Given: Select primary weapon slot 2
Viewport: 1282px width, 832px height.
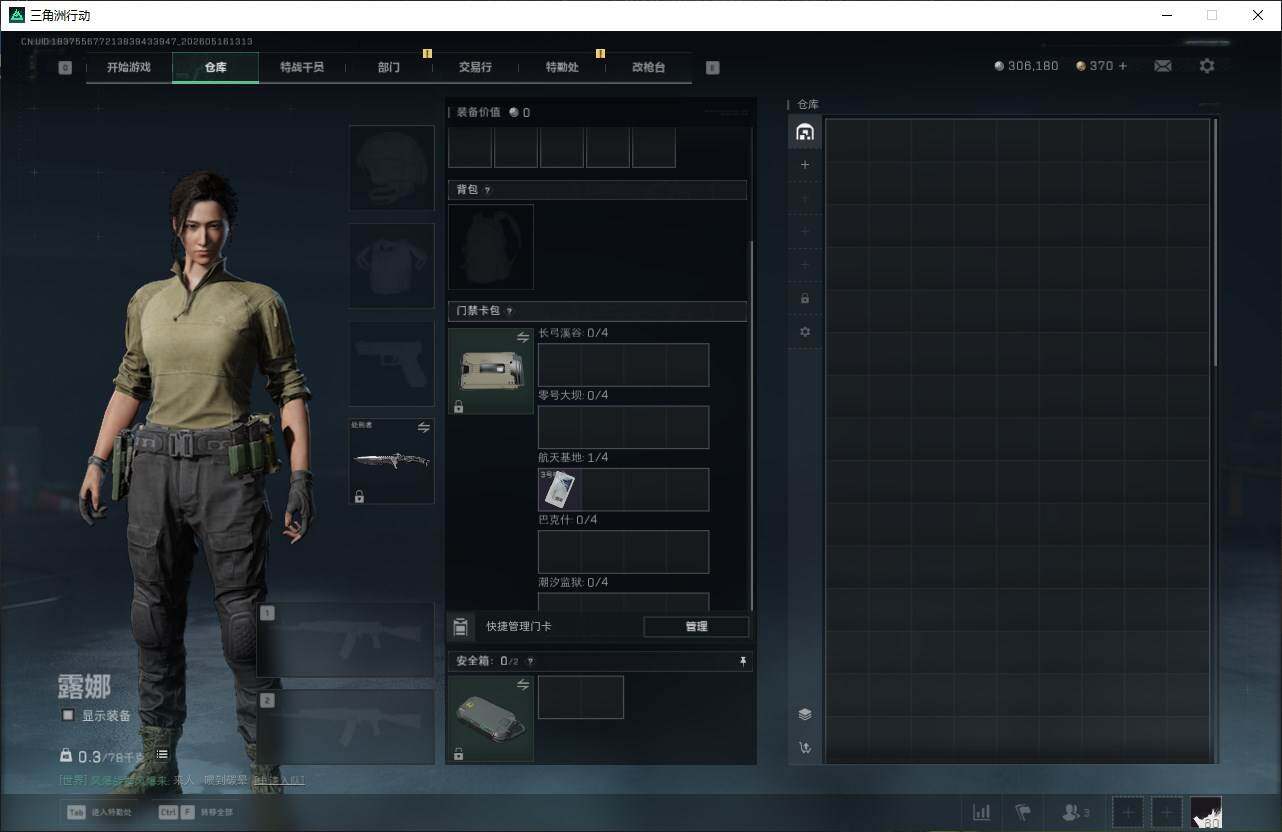Looking at the screenshot, I should tap(346, 727).
